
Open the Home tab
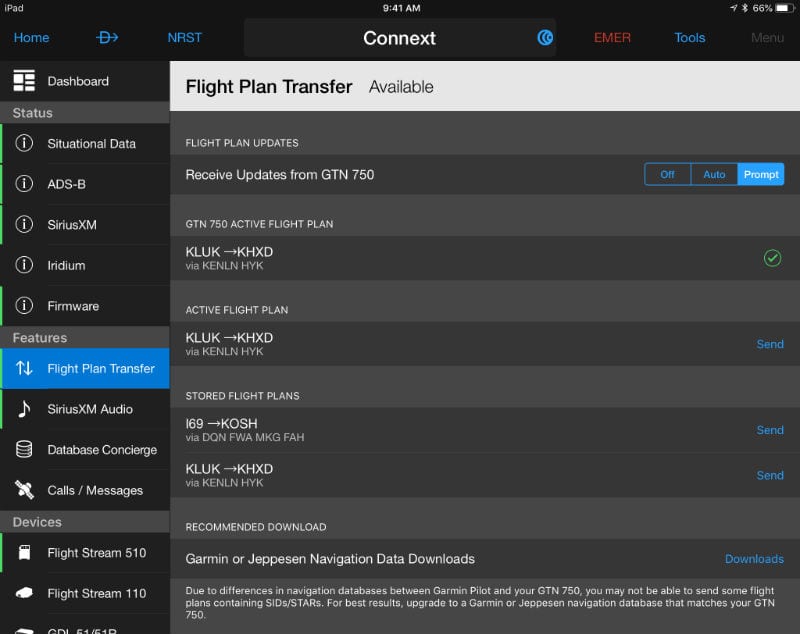pos(32,37)
